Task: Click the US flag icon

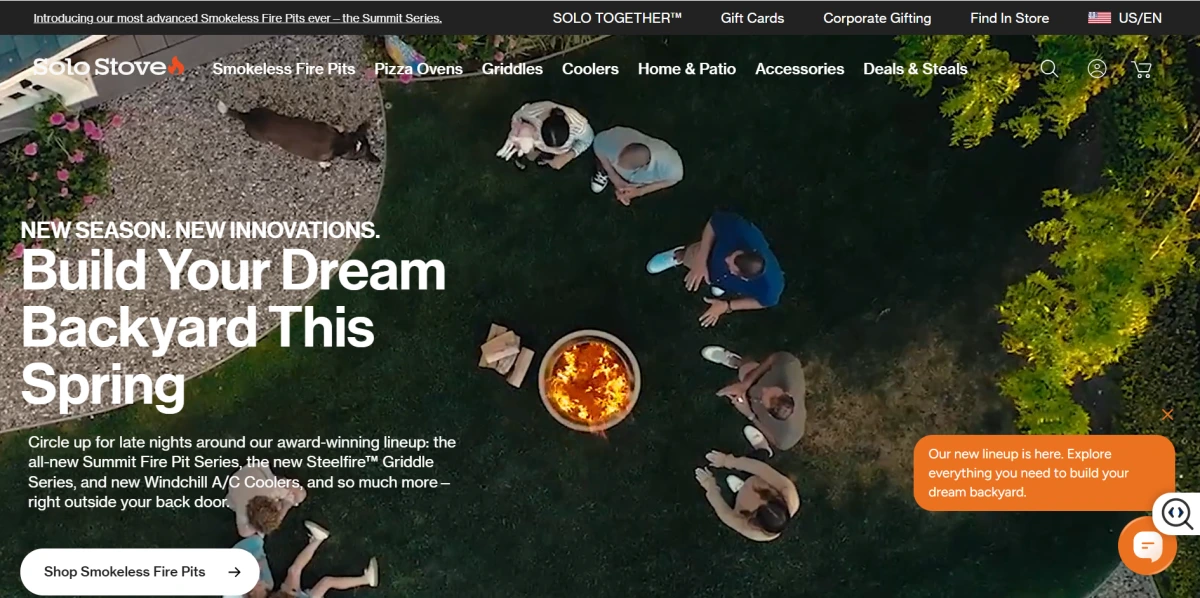Action: point(1099,18)
